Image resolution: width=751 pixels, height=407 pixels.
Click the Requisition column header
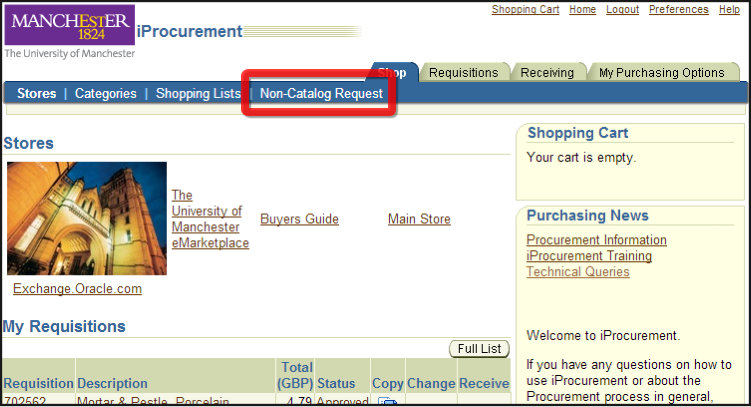pos(38,384)
